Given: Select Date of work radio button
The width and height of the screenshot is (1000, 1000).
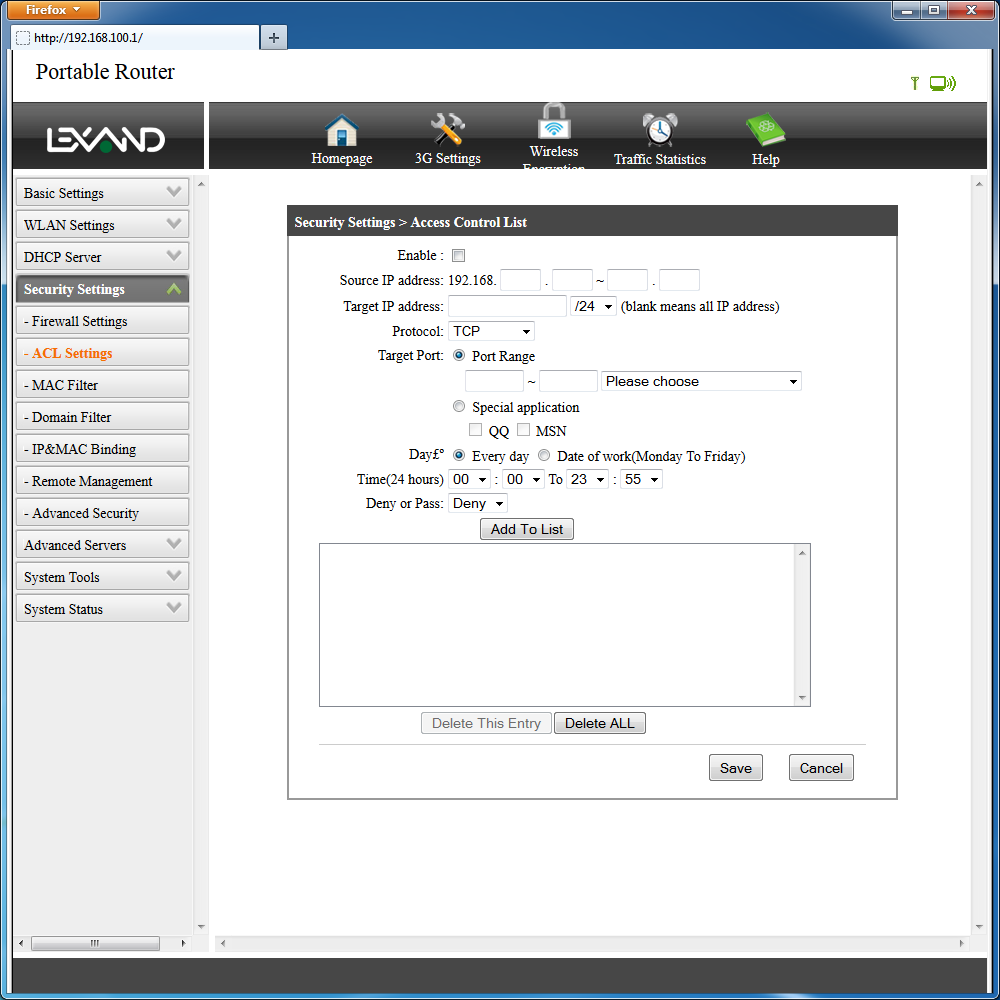Looking at the screenshot, I should [x=544, y=455].
